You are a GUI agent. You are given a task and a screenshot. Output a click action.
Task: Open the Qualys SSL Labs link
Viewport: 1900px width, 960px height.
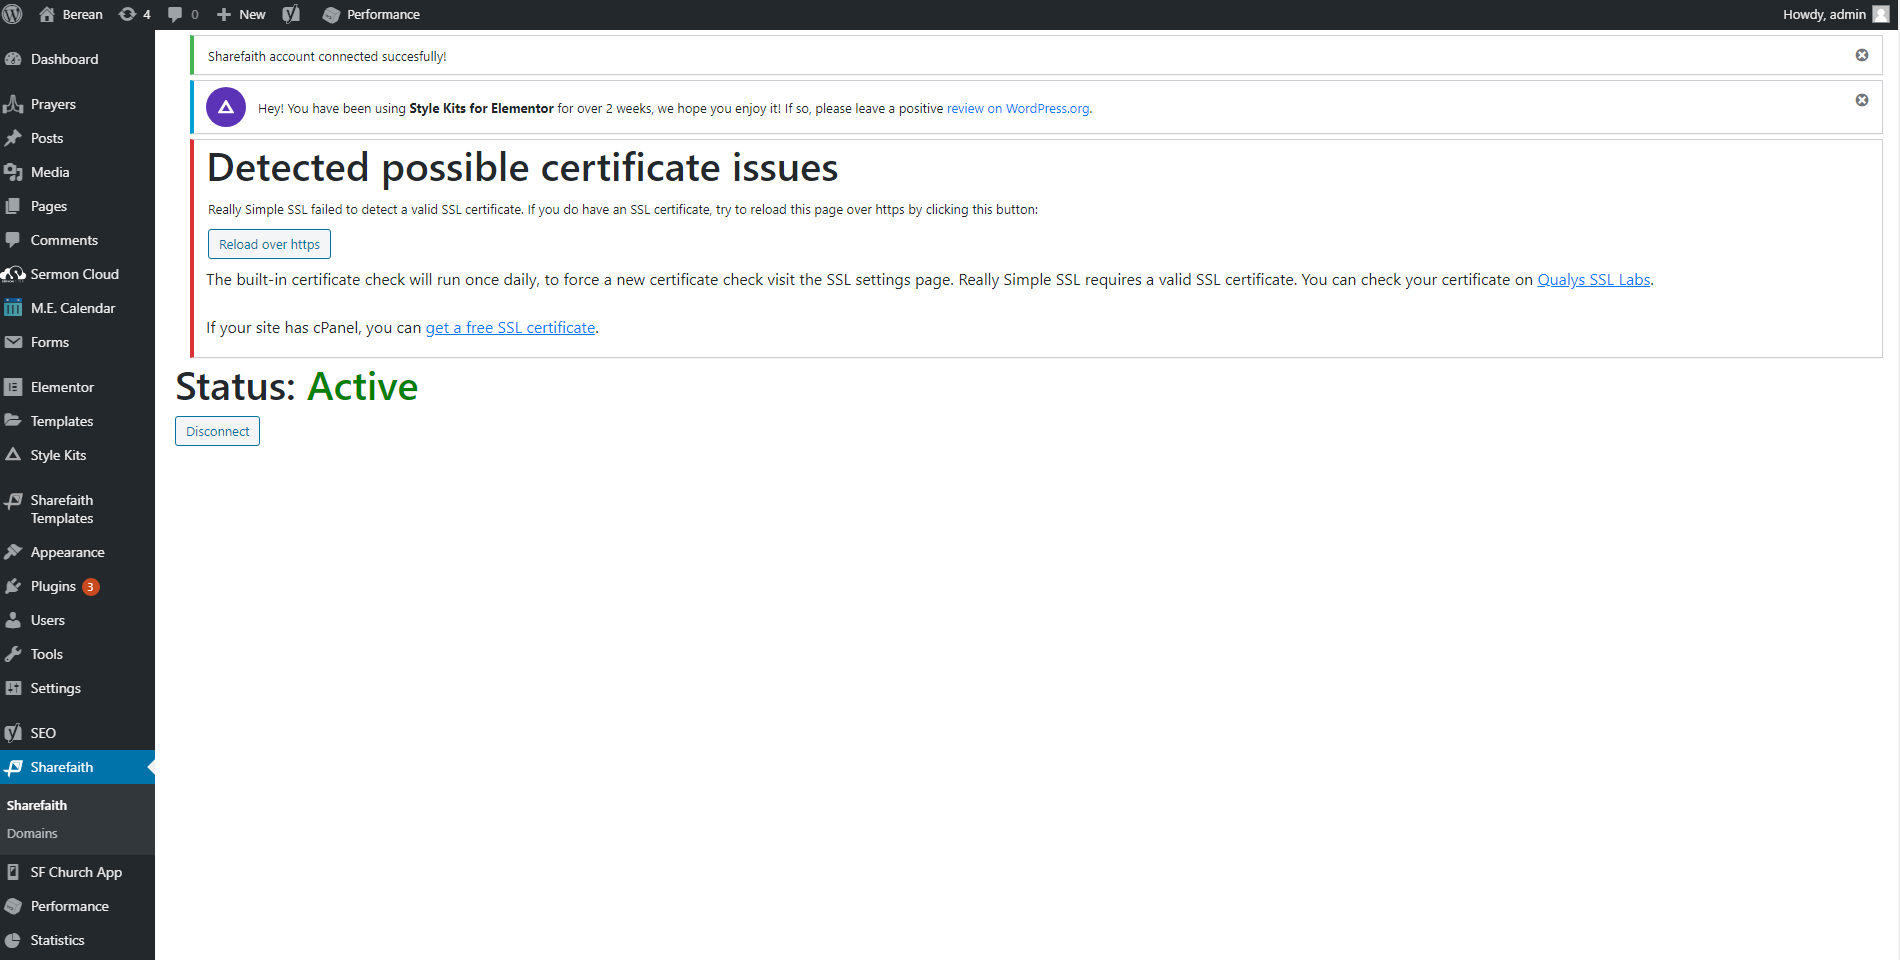pyautogui.click(x=1593, y=280)
